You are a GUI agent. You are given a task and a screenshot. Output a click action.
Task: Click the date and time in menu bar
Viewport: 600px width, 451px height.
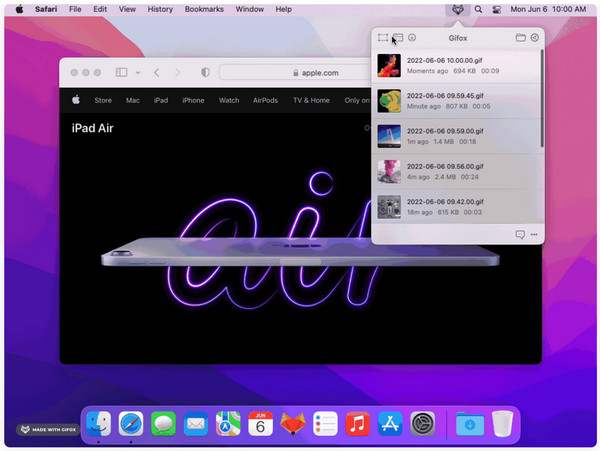pos(548,9)
